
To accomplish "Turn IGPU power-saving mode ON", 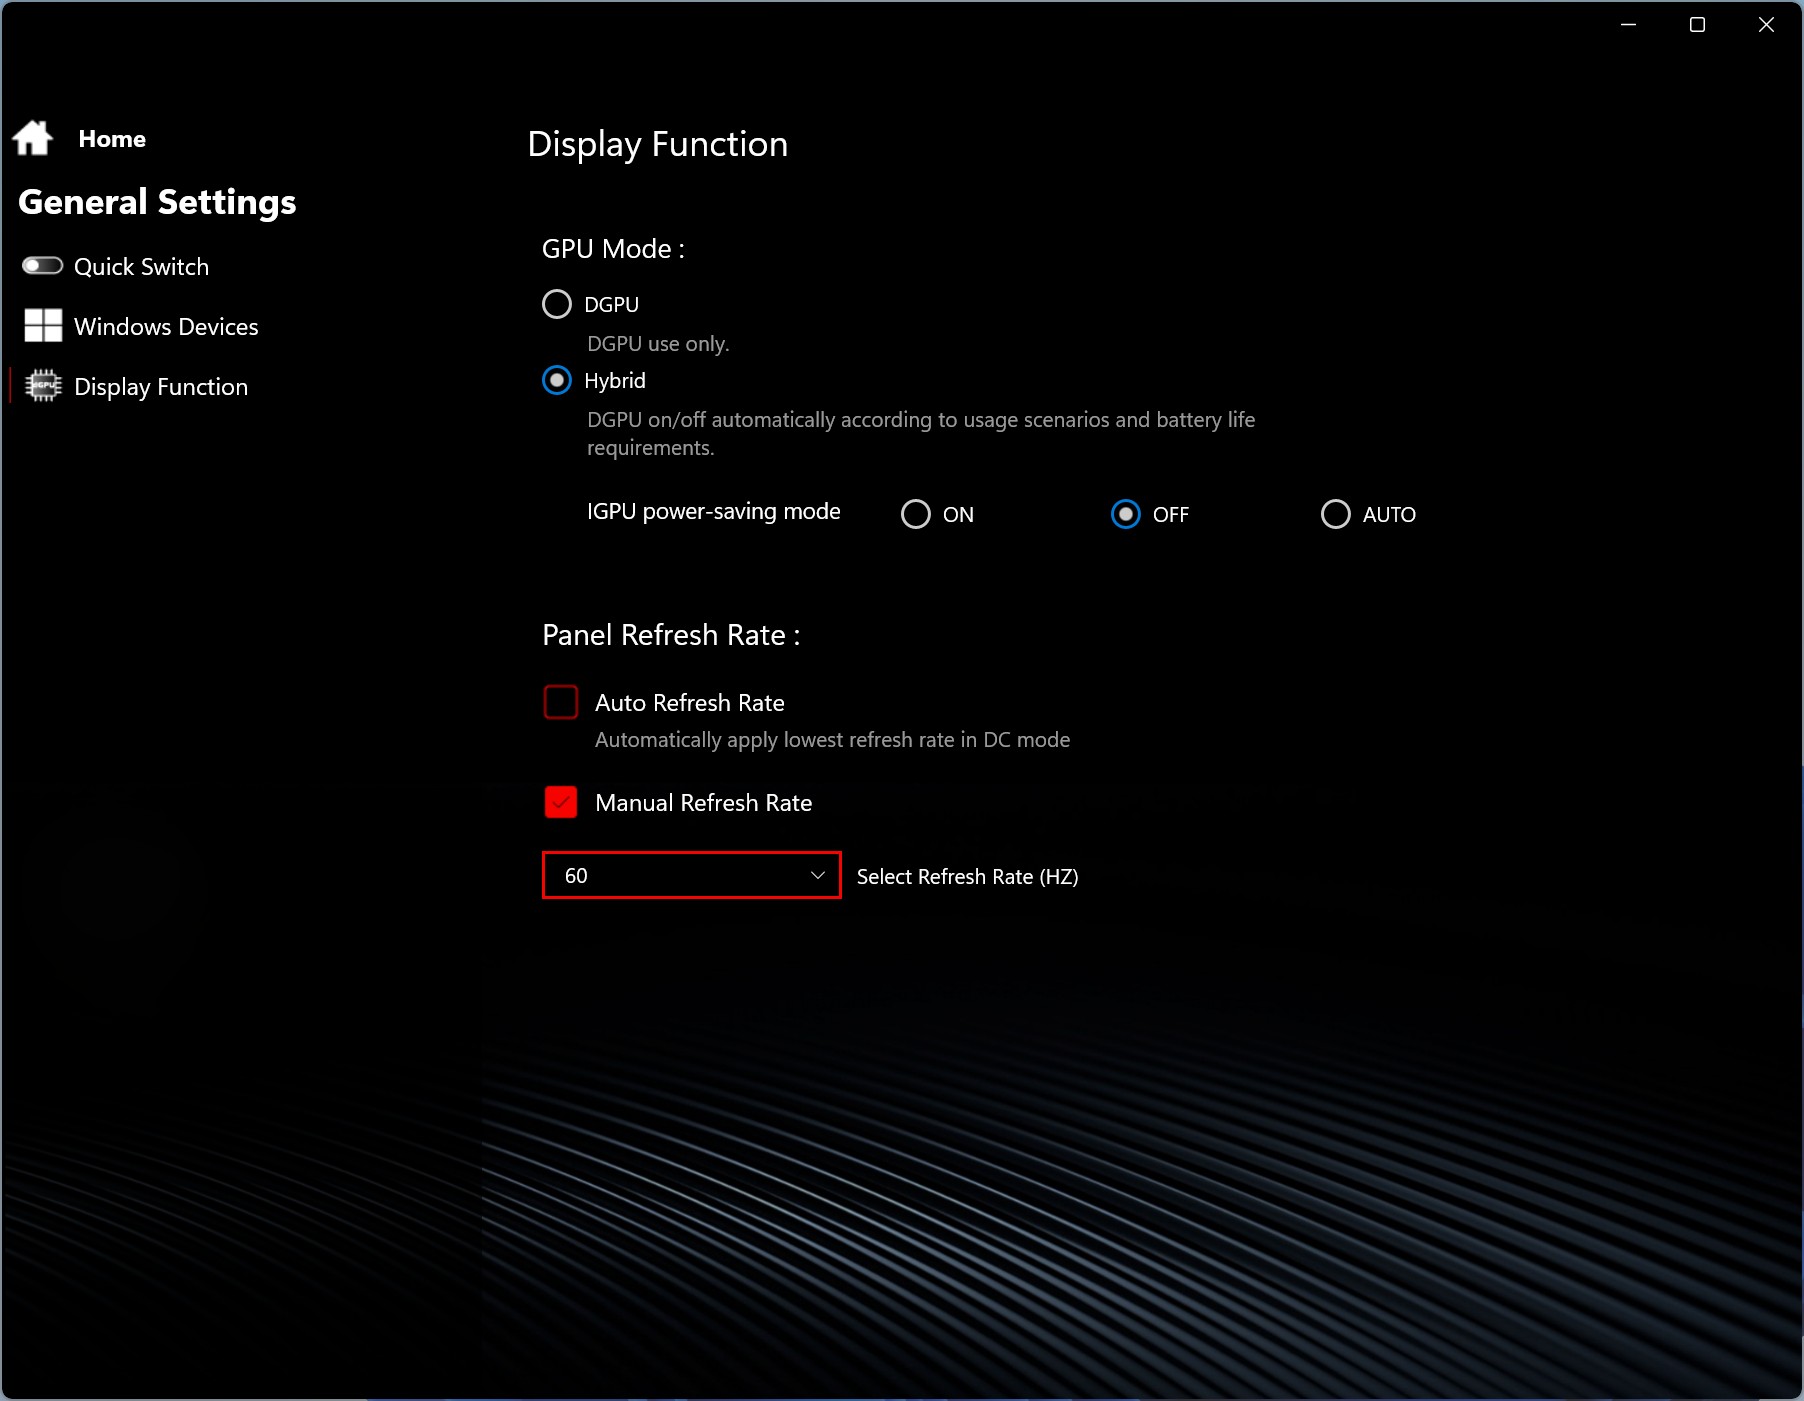I will coord(916,514).
